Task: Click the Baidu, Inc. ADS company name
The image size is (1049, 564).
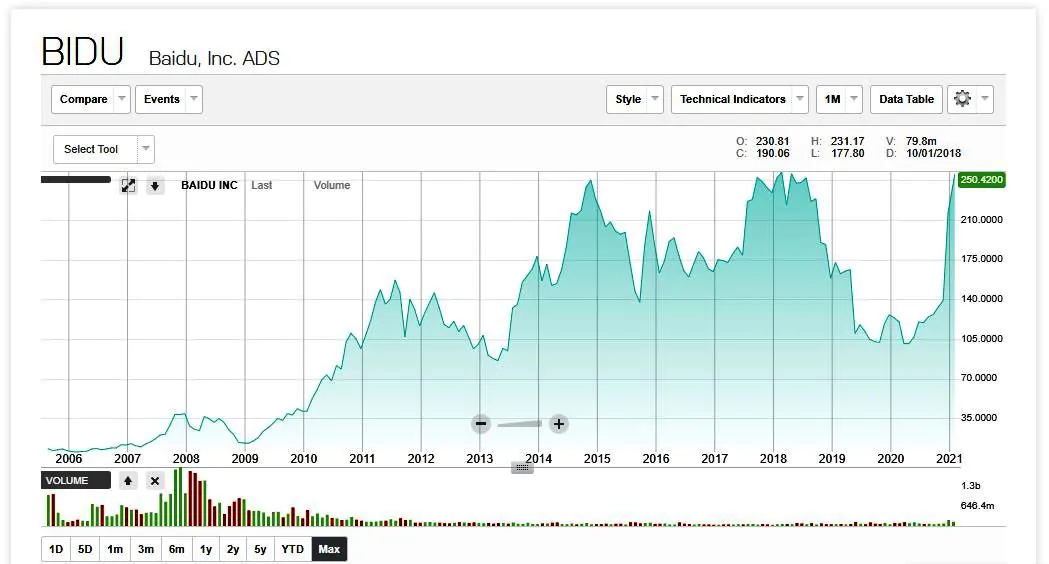Action: coord(214,59)
